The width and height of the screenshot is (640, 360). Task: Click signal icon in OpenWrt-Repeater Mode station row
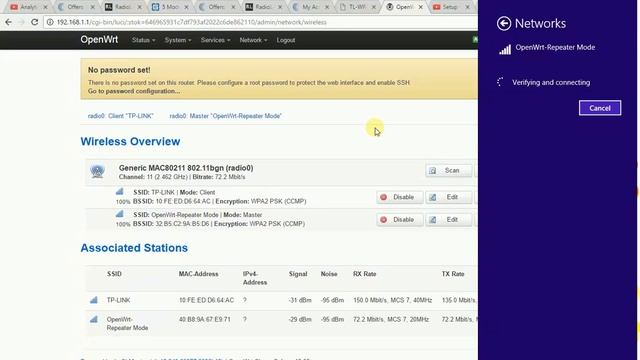pos(94,319)
